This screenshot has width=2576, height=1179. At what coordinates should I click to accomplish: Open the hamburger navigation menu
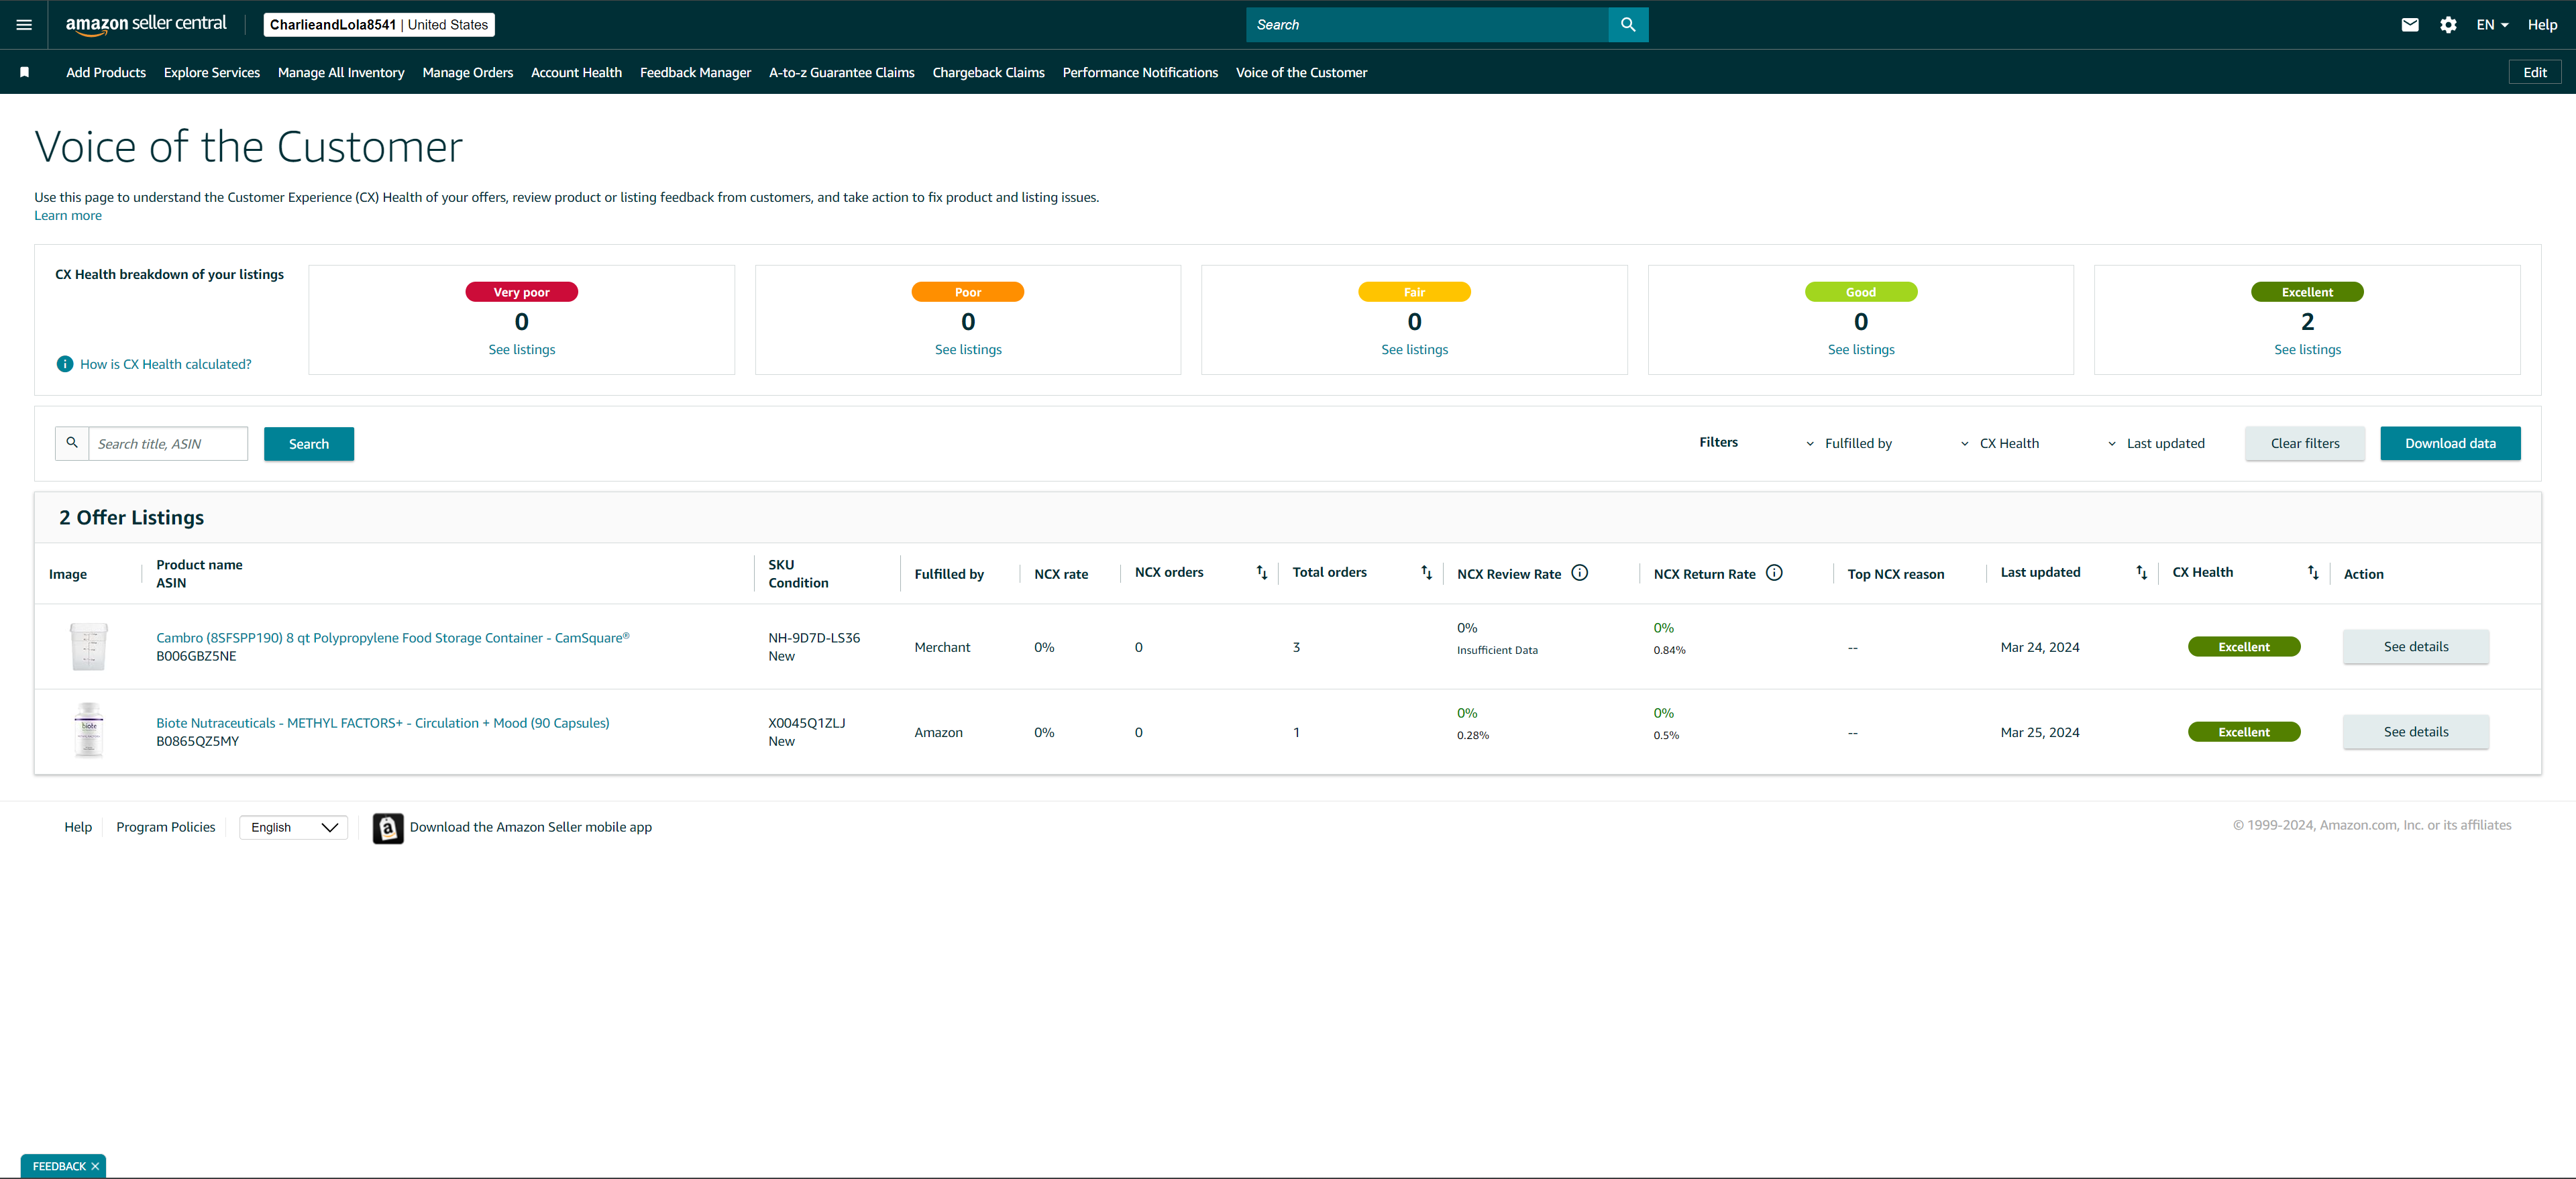pyautogui.click(x=25, y=25)
